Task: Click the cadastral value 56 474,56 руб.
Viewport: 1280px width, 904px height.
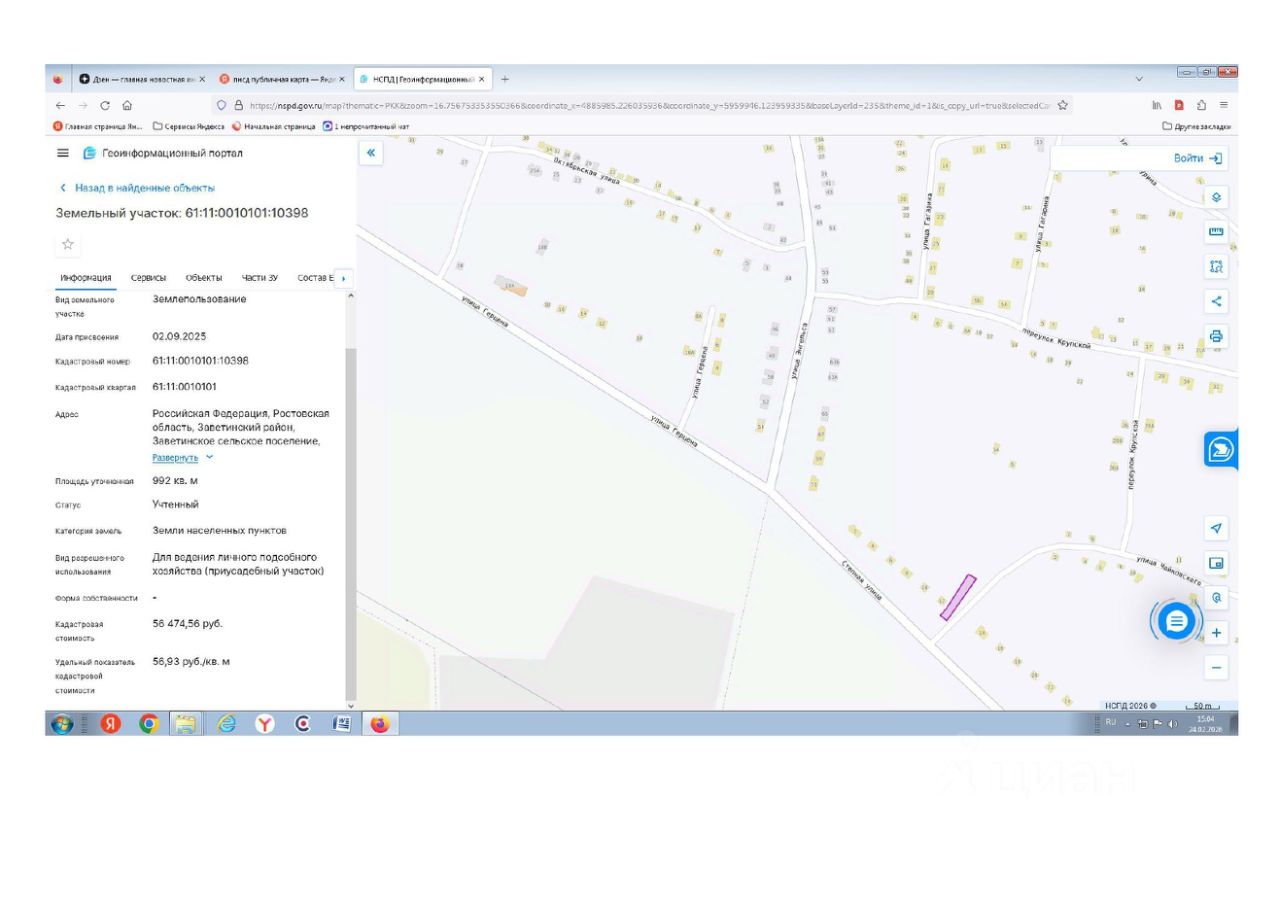Action: [x=187, y=623]
